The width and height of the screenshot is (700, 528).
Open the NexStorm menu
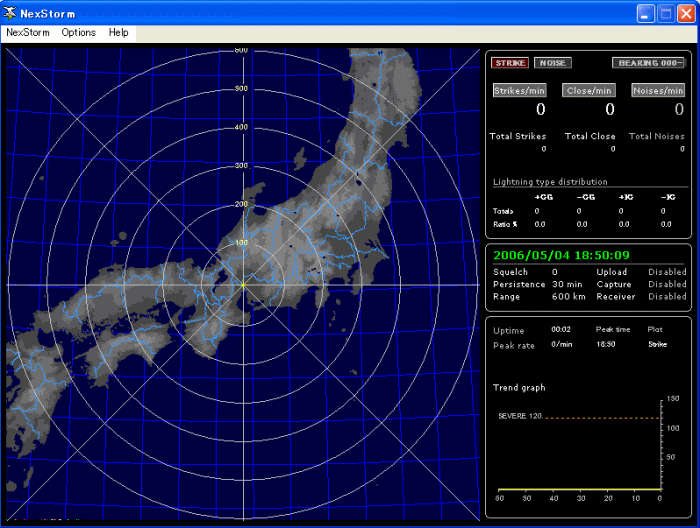pos(27,33)
